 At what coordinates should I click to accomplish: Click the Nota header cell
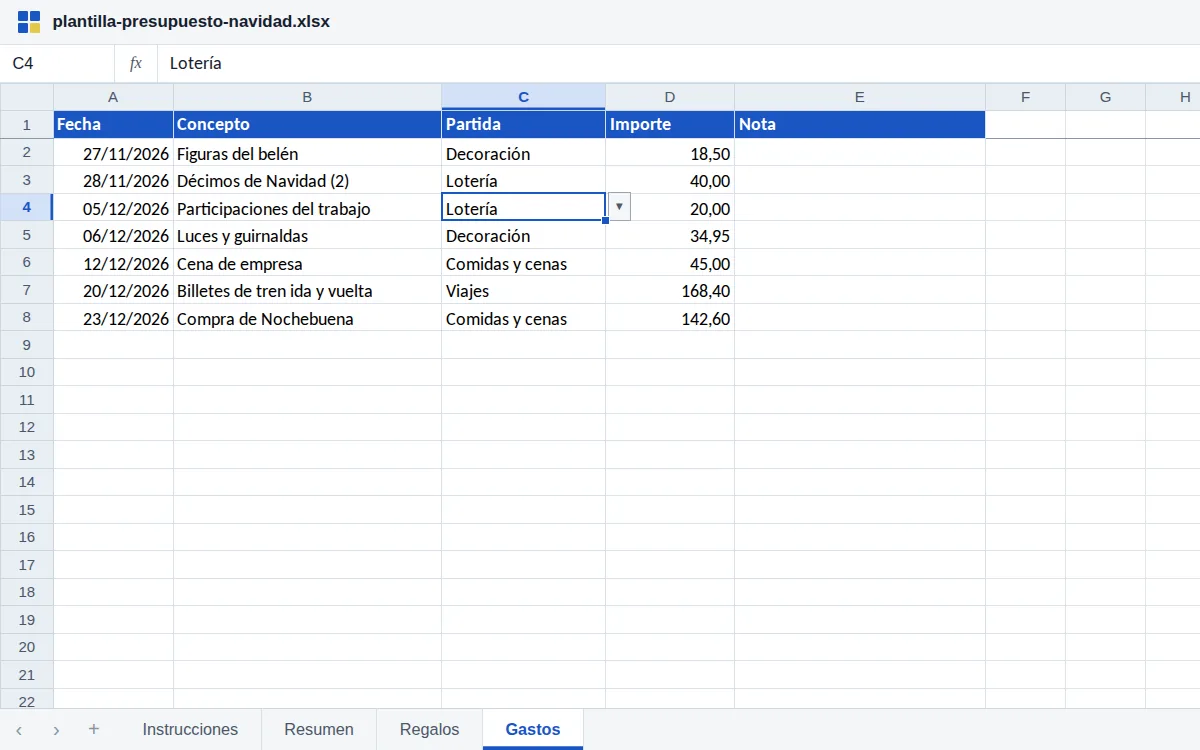[x=860, y=125]
